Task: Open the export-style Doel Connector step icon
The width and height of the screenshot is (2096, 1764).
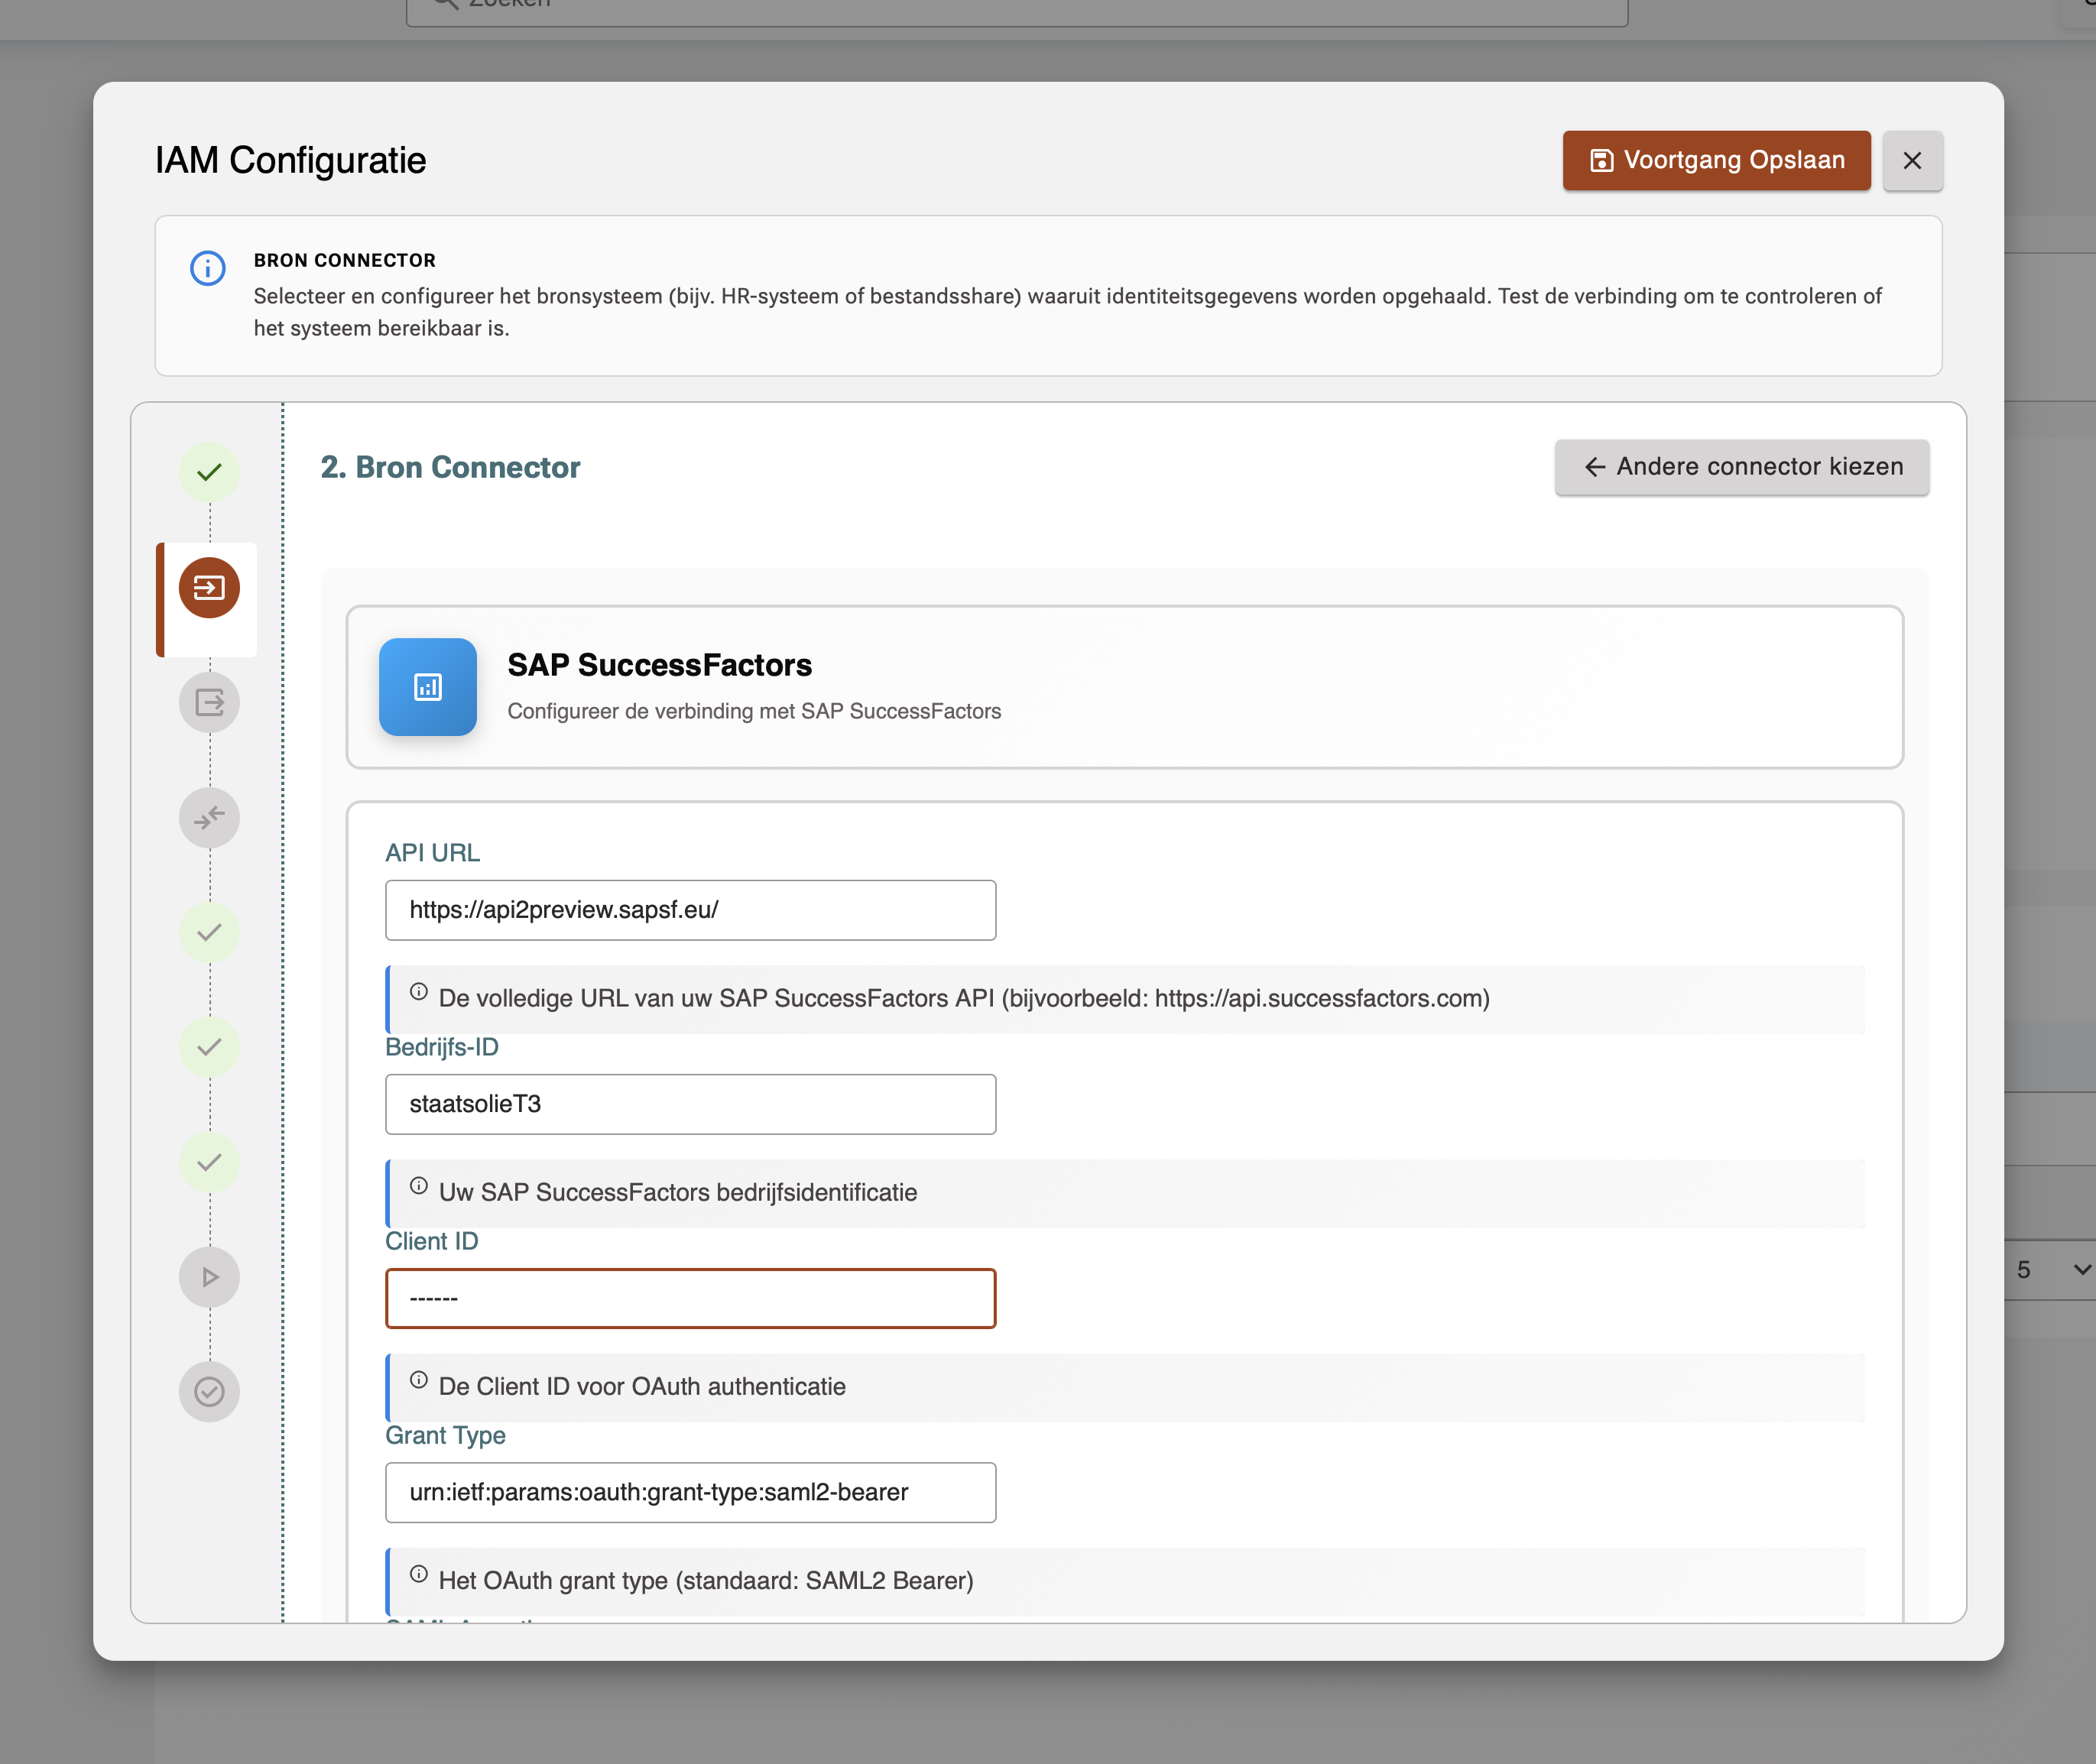Action: point(209,702)
